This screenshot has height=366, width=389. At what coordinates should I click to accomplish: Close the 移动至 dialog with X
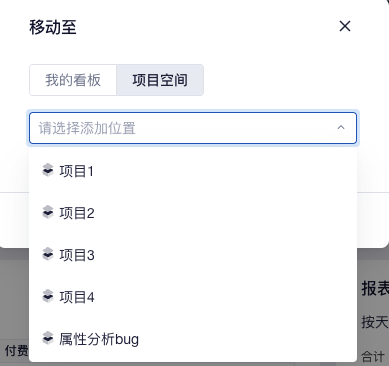pos(345,26)
